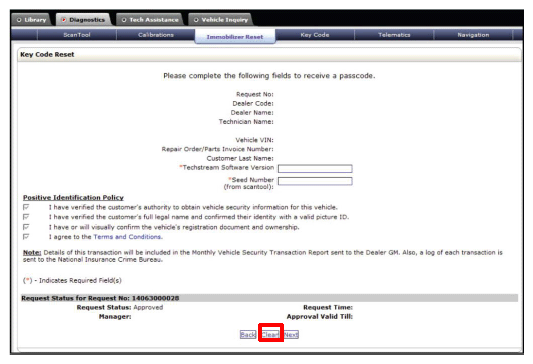Click the Back button
The width and height of the screenshot is (533, 364).
248,335
